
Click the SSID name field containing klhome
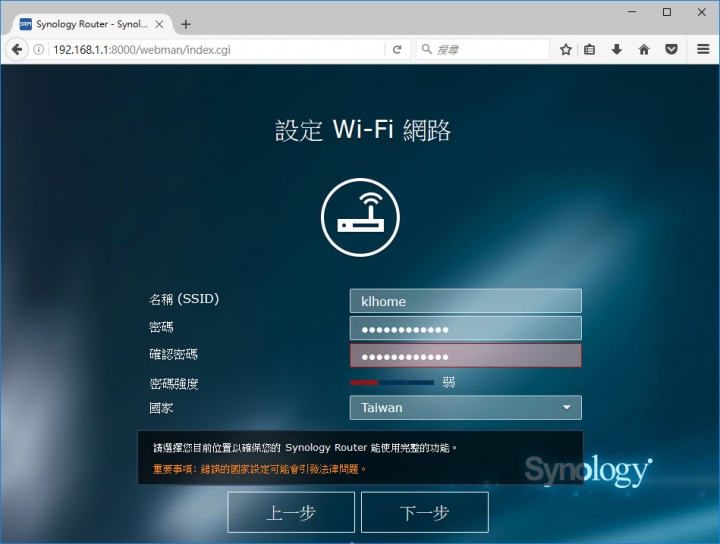tap(466, 301)
